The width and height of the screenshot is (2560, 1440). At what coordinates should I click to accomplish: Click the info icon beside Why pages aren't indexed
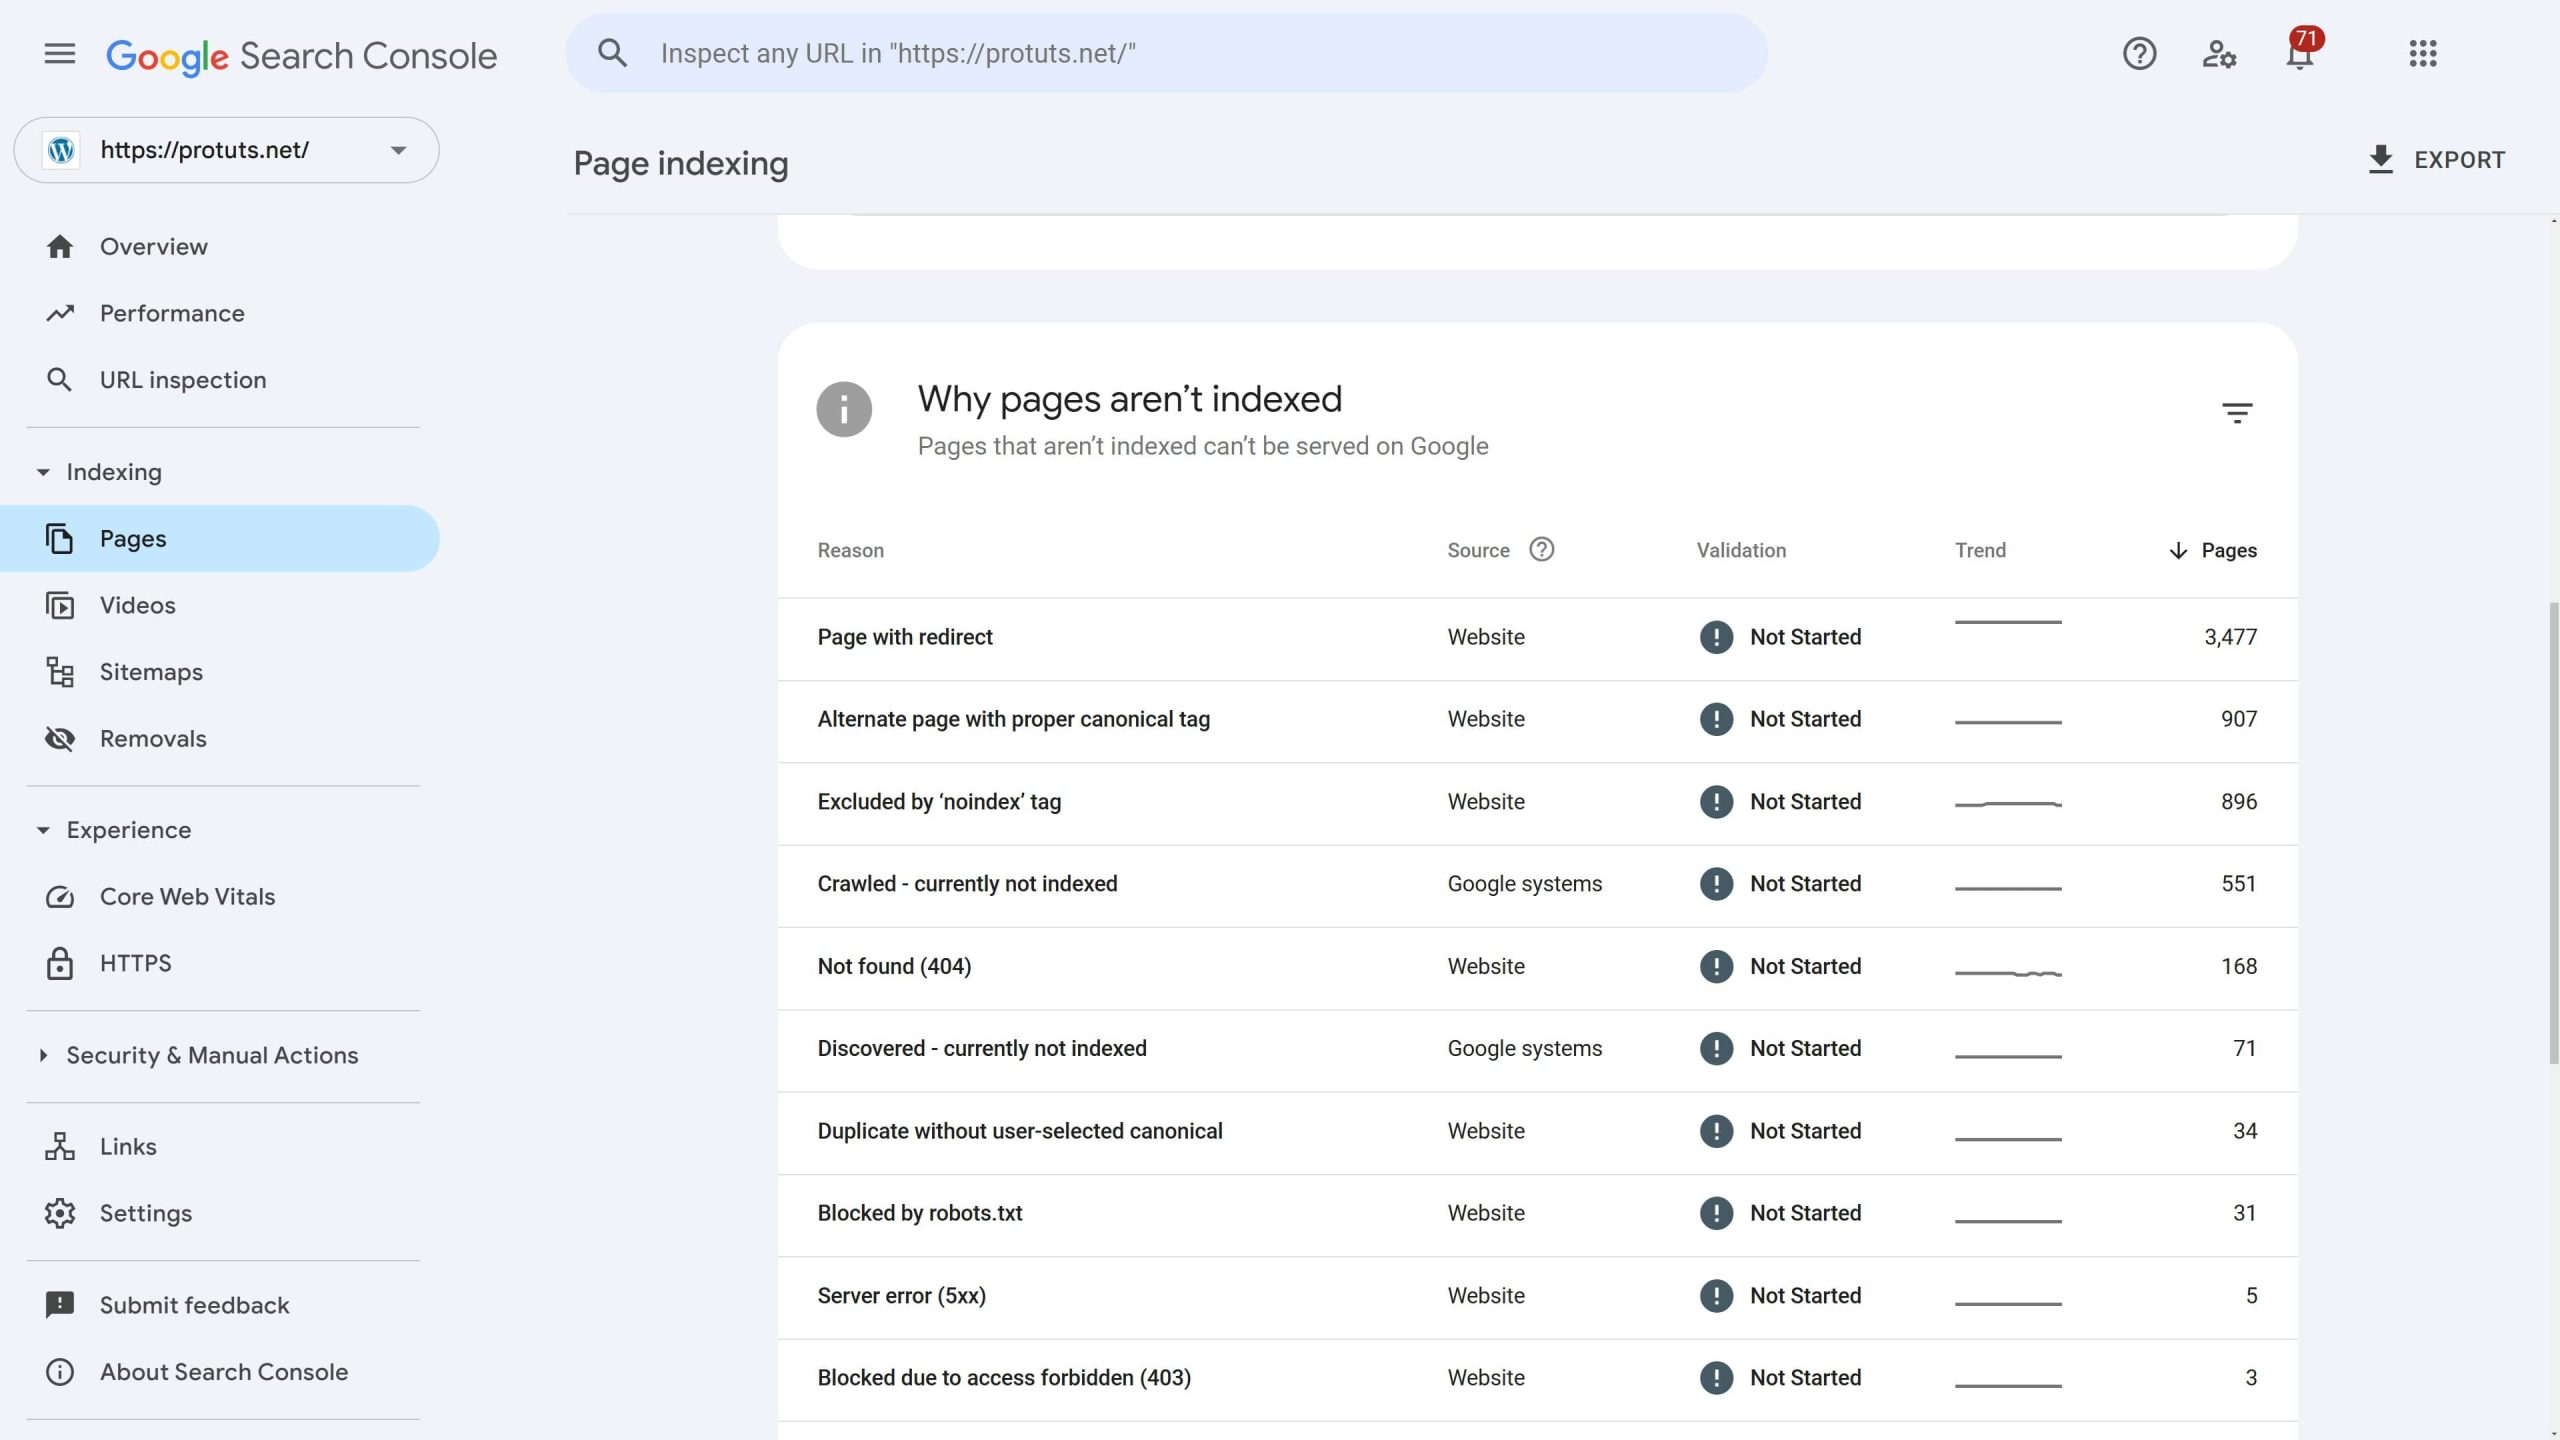point(844,409)
